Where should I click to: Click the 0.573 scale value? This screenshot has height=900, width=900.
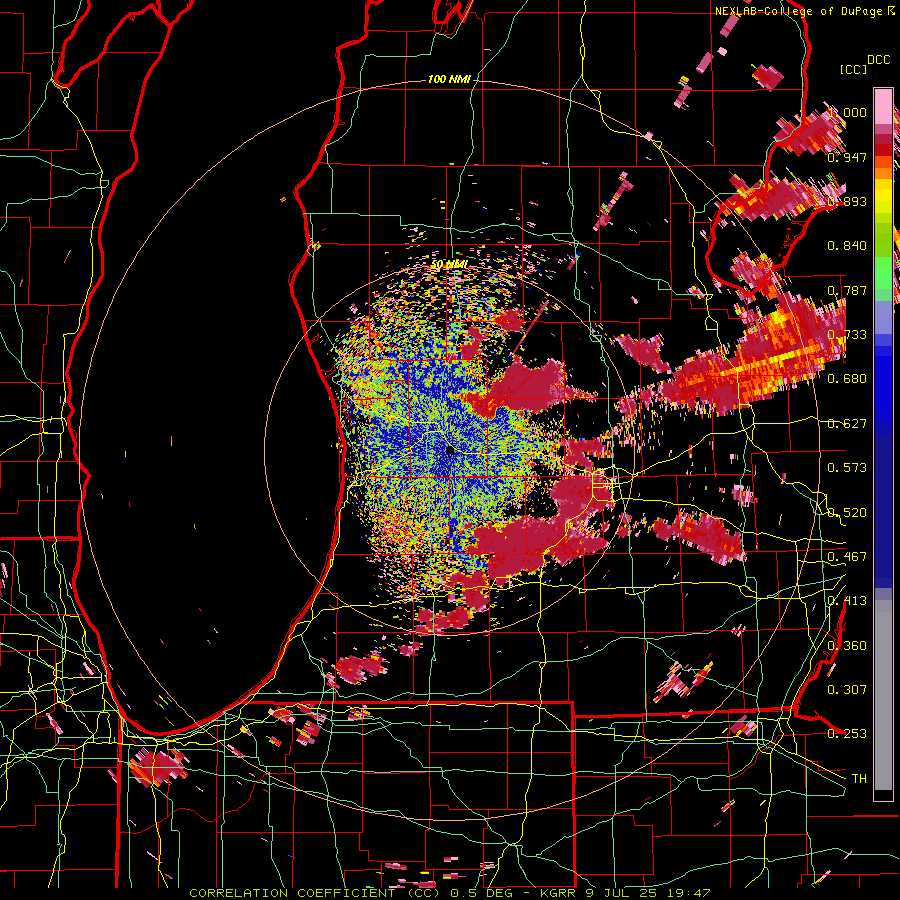(x=847, y=468)
